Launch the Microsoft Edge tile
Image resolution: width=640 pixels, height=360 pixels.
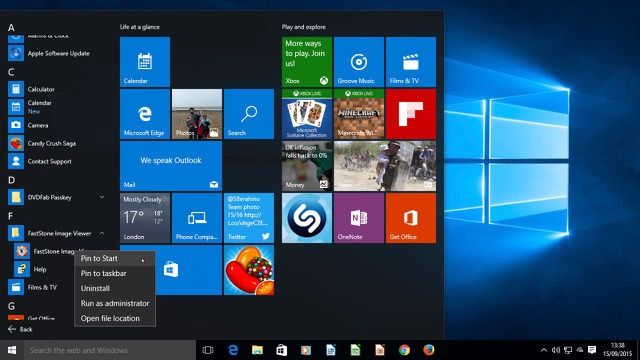145,114
